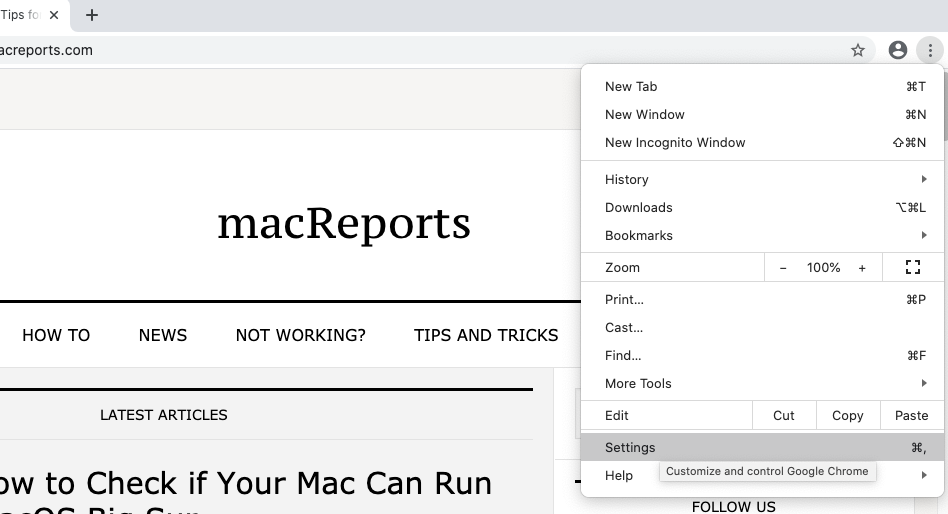Image resolution: width=948 pixels, height=514 pixels.
Task: Expand the Help submenu
Action: [762, 475]
